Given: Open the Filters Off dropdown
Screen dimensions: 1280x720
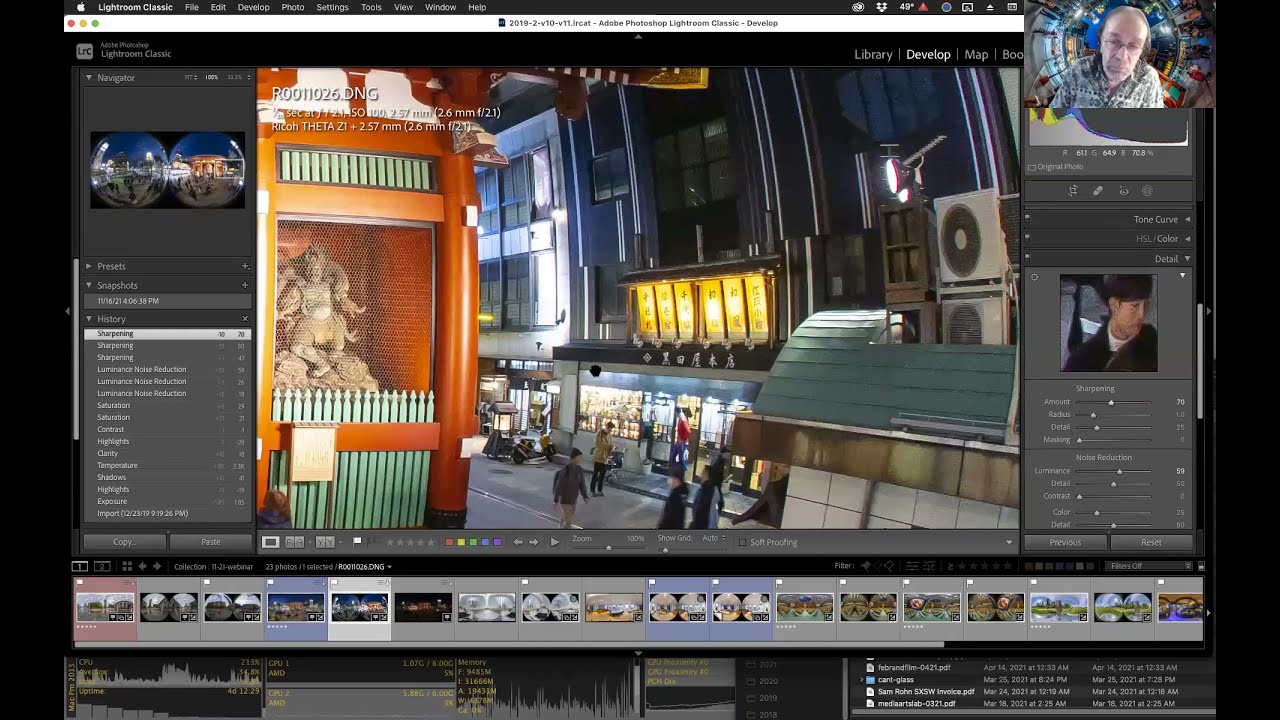Looking at the screenshot, I should tap(1150, 566).
